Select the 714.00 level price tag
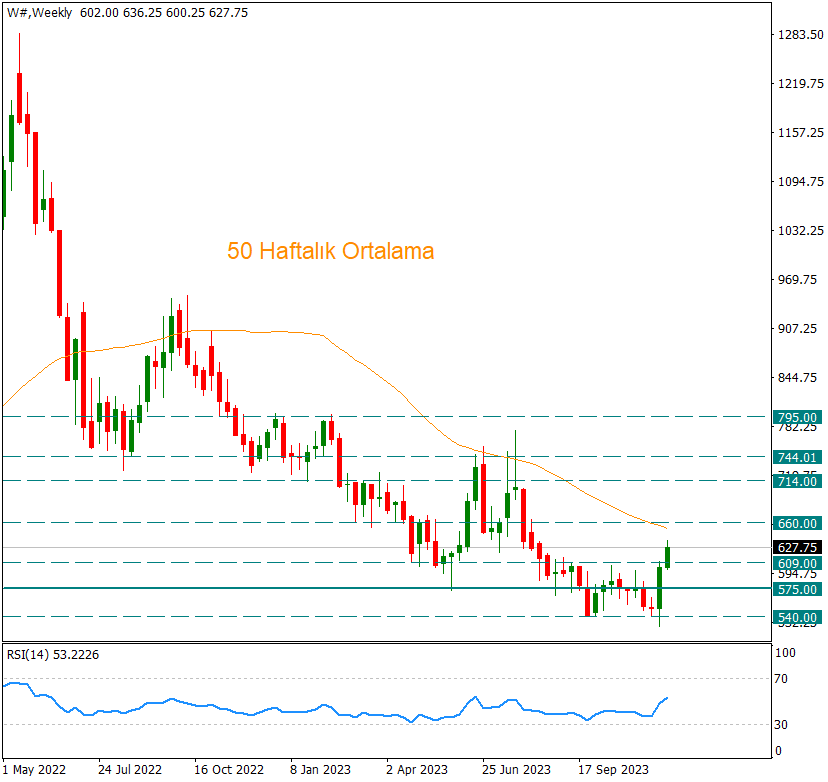Viewport: 828px width, 782px height. click(x=797, y=481)
